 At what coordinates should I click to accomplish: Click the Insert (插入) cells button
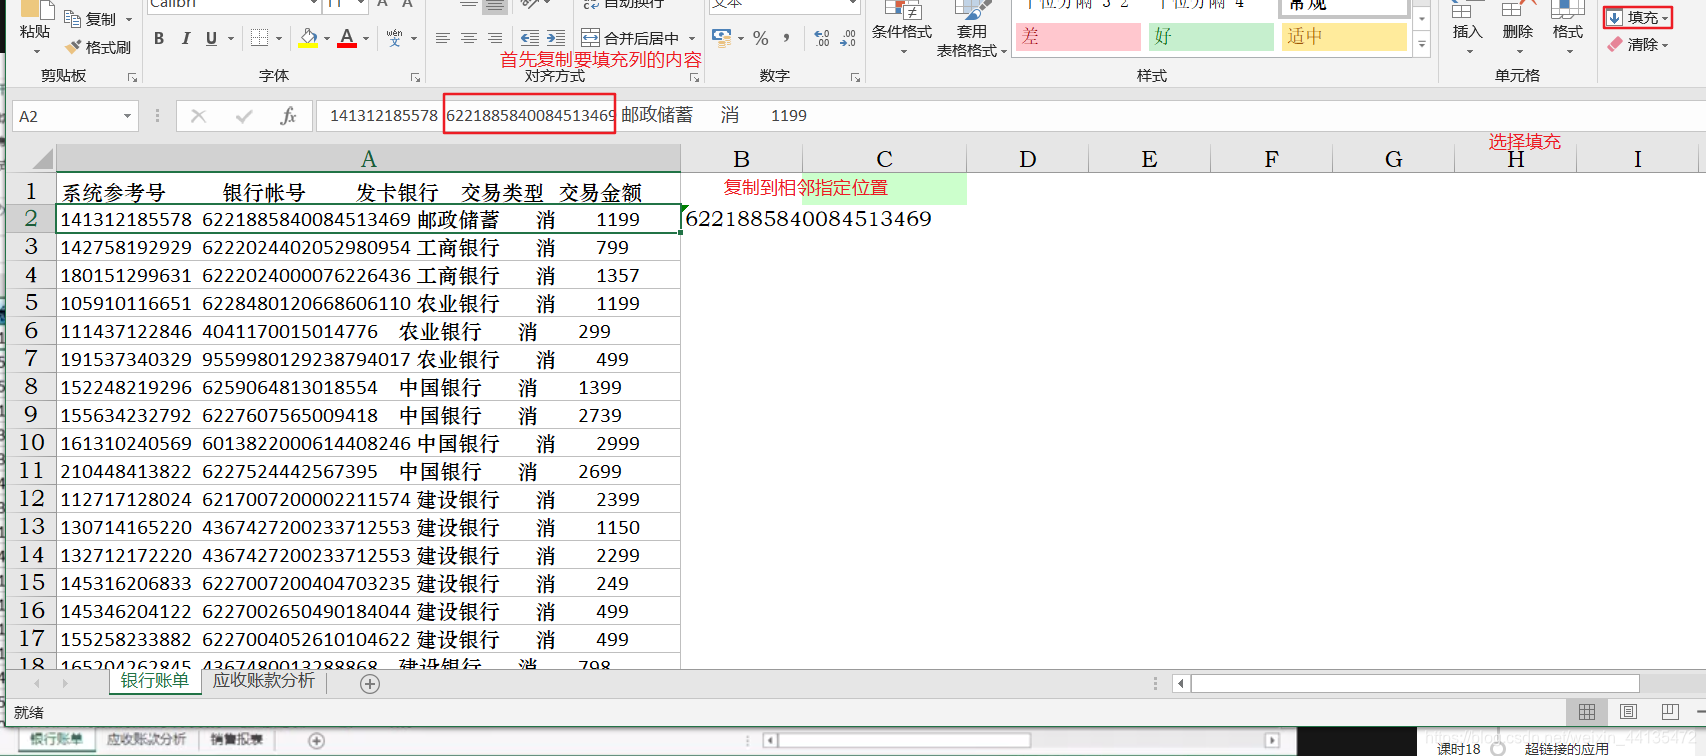pyautogui.click(x=1467, y=28)
